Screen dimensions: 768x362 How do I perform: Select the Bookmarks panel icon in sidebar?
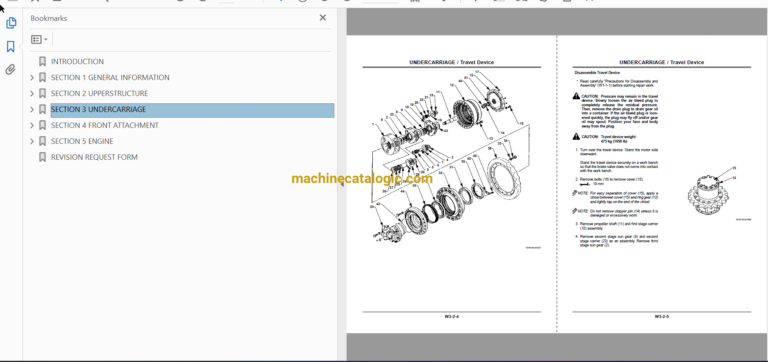(x=11, y=47)
